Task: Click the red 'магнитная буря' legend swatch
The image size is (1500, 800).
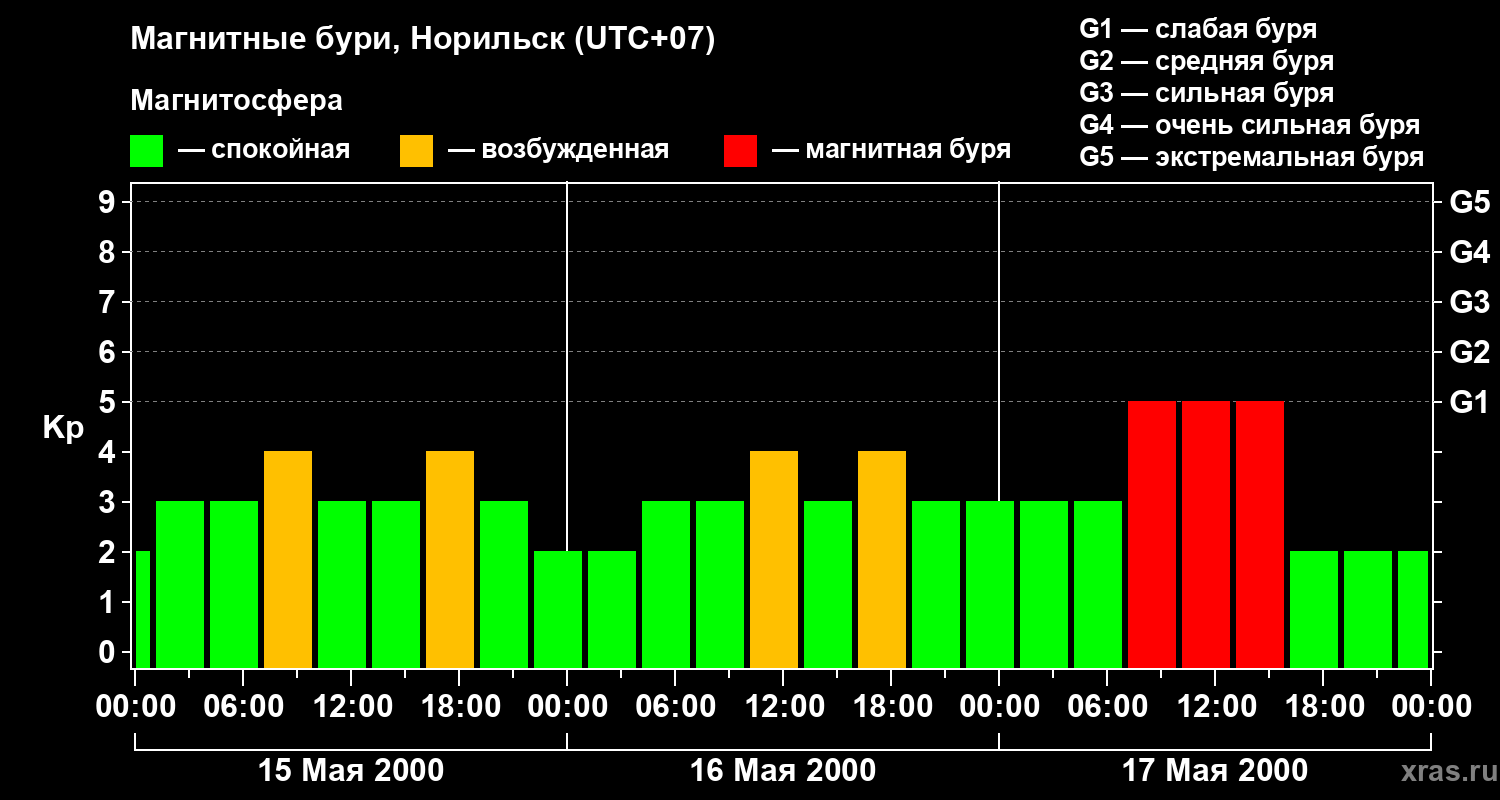Action: [x=740, y=151]
